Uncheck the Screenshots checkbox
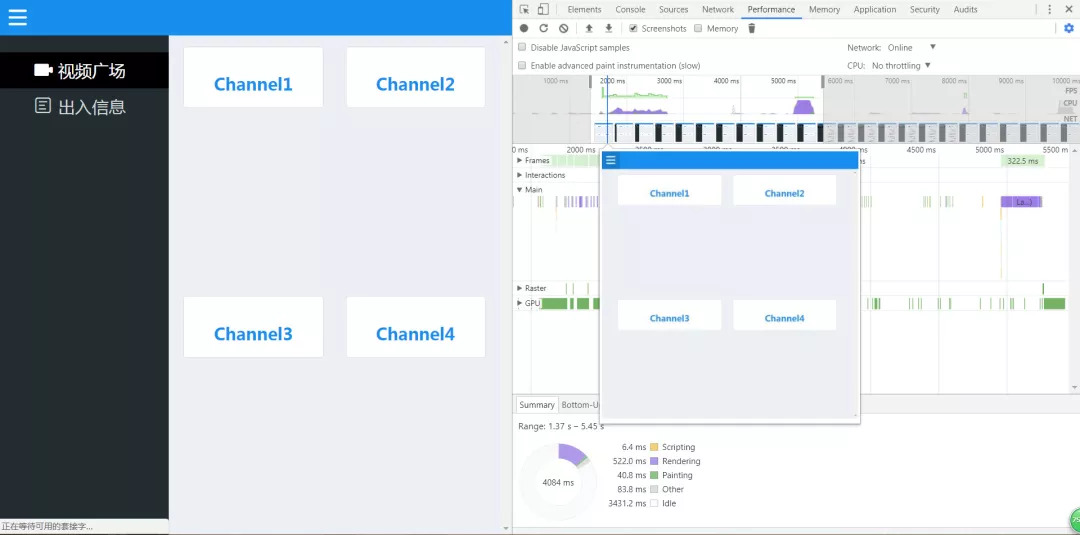The image size is (1080, 535). 633,28
